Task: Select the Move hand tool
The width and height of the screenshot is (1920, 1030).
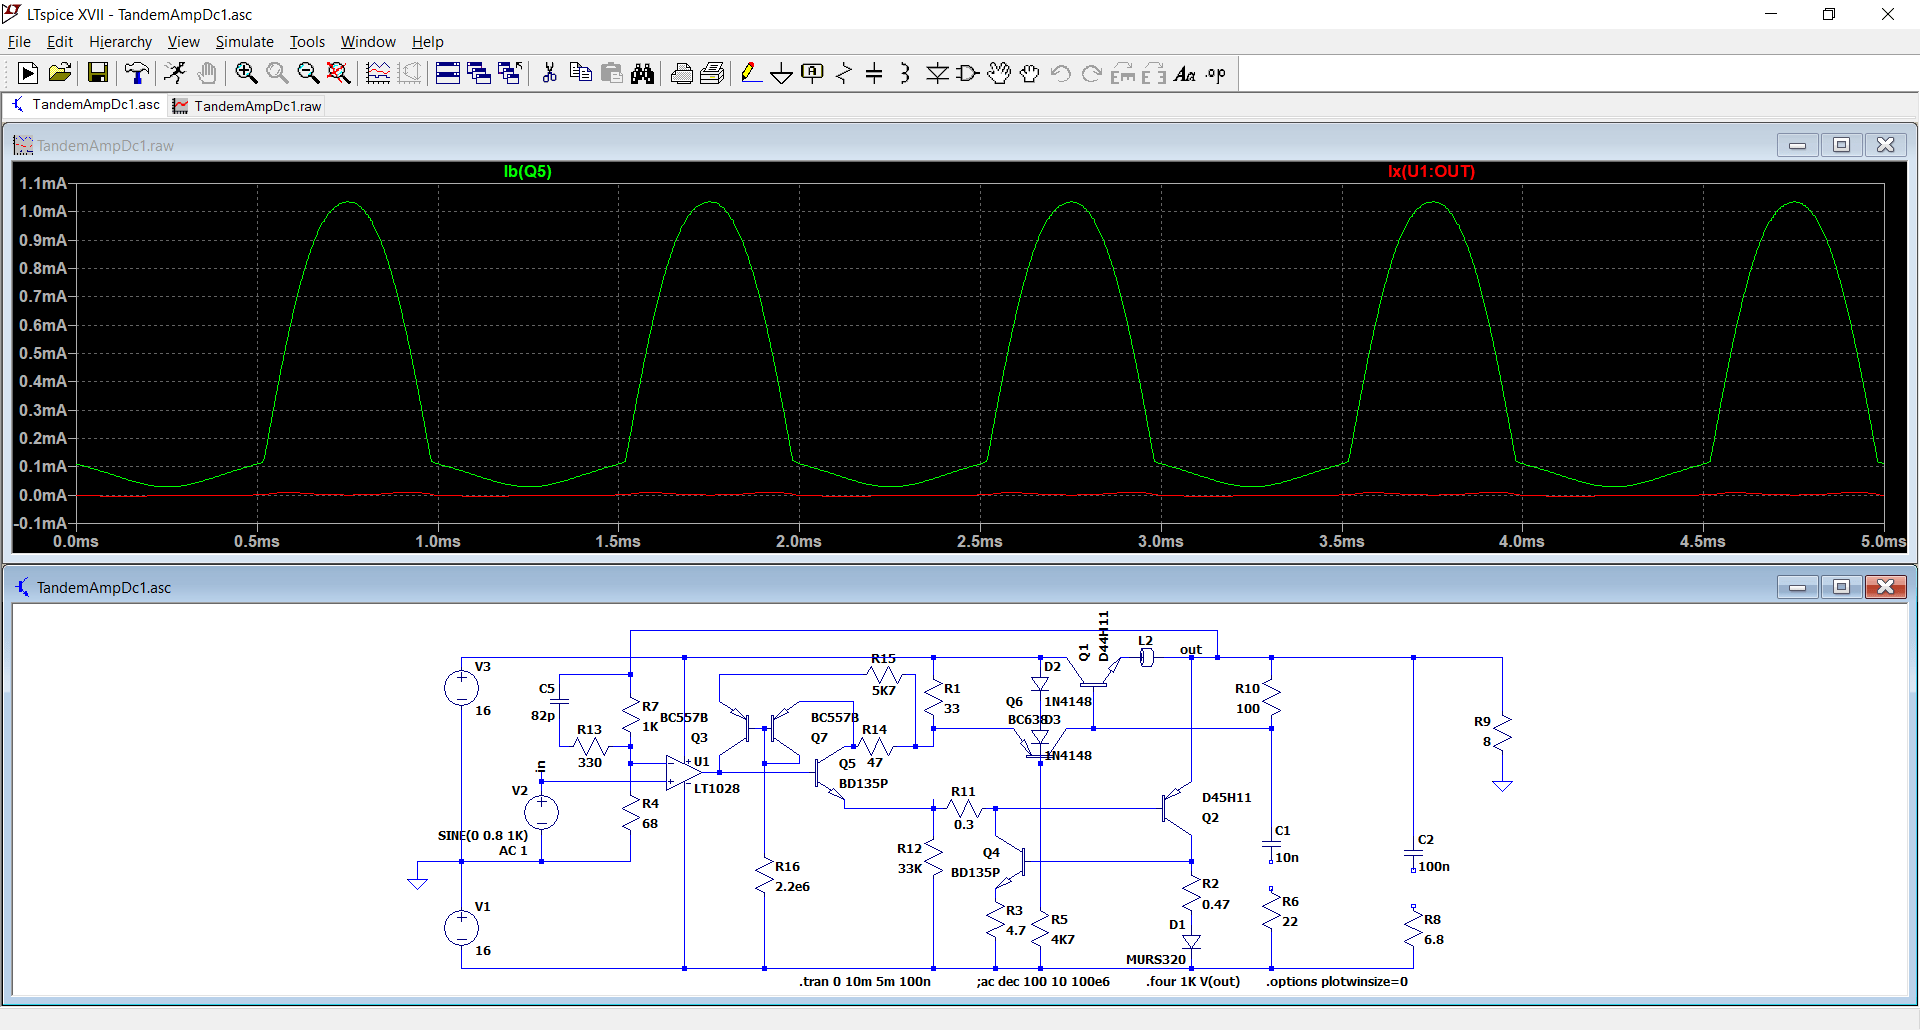Action: click(x=999, y=73)
